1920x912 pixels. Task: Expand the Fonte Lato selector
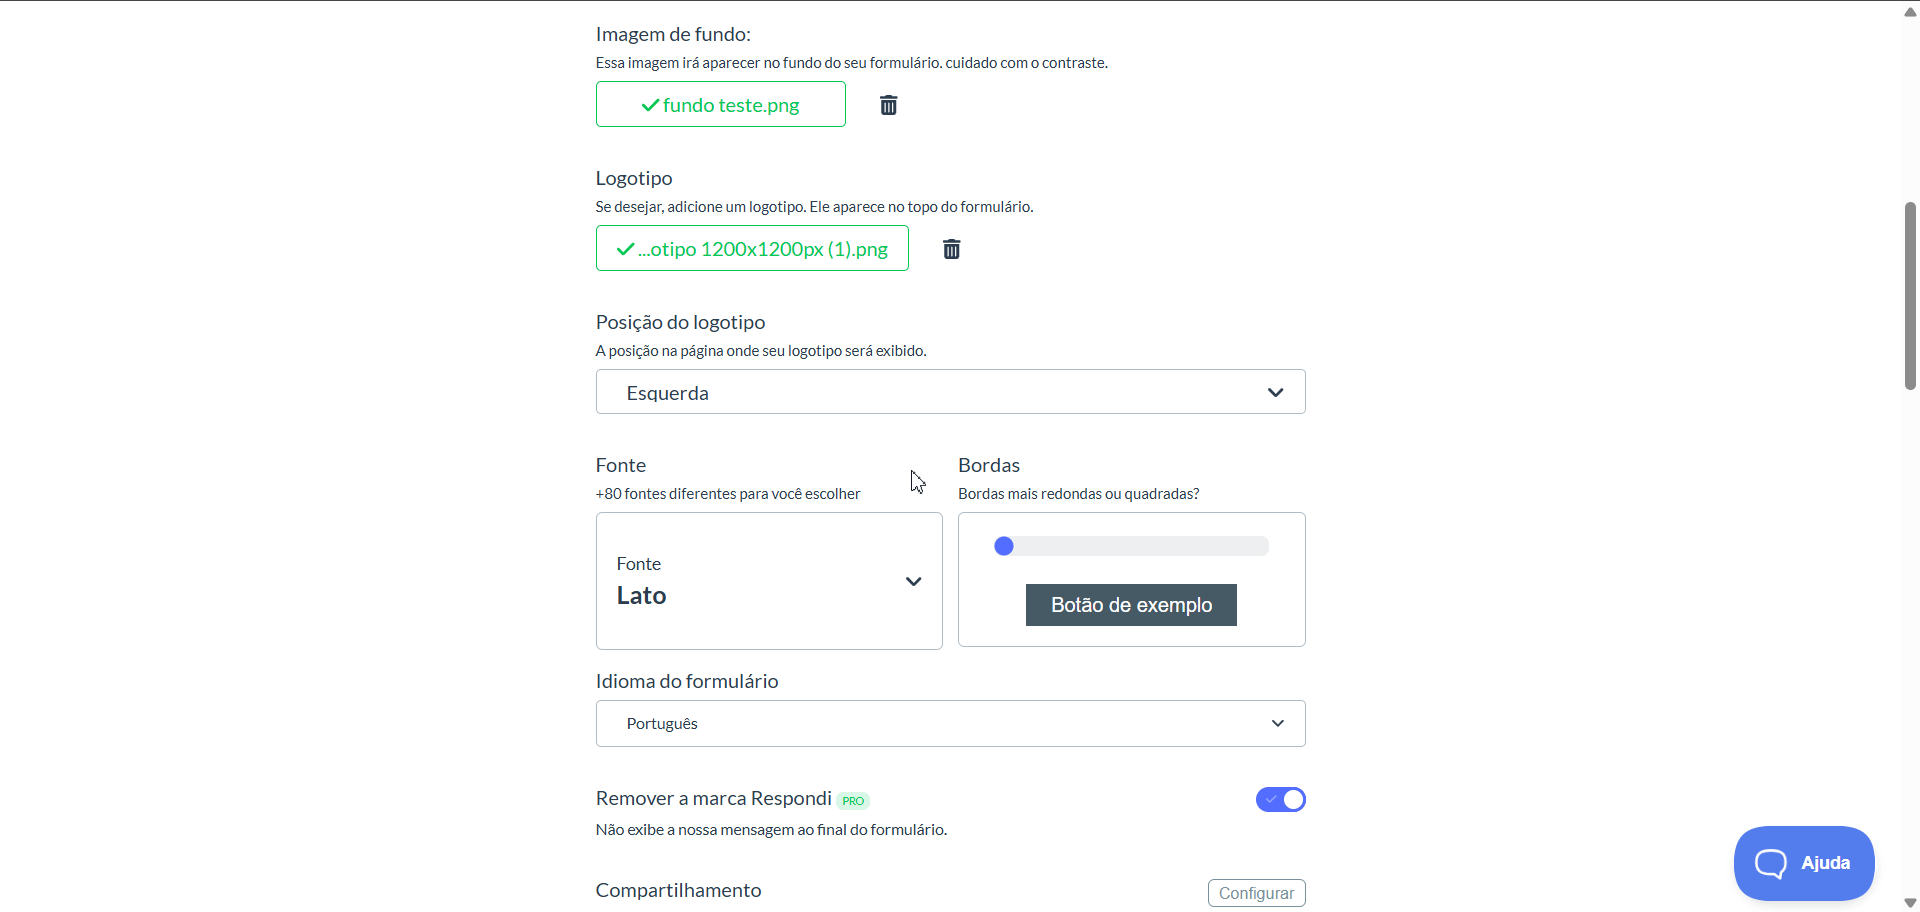point(769,581)
